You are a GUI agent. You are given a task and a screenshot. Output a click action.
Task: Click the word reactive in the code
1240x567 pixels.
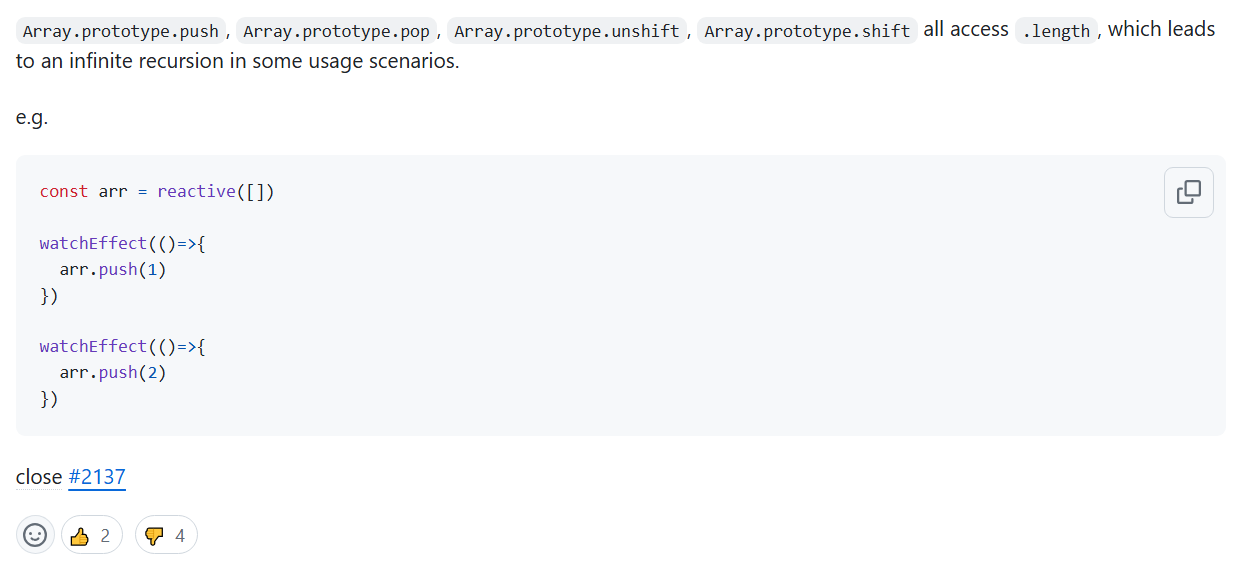[196, 191]
